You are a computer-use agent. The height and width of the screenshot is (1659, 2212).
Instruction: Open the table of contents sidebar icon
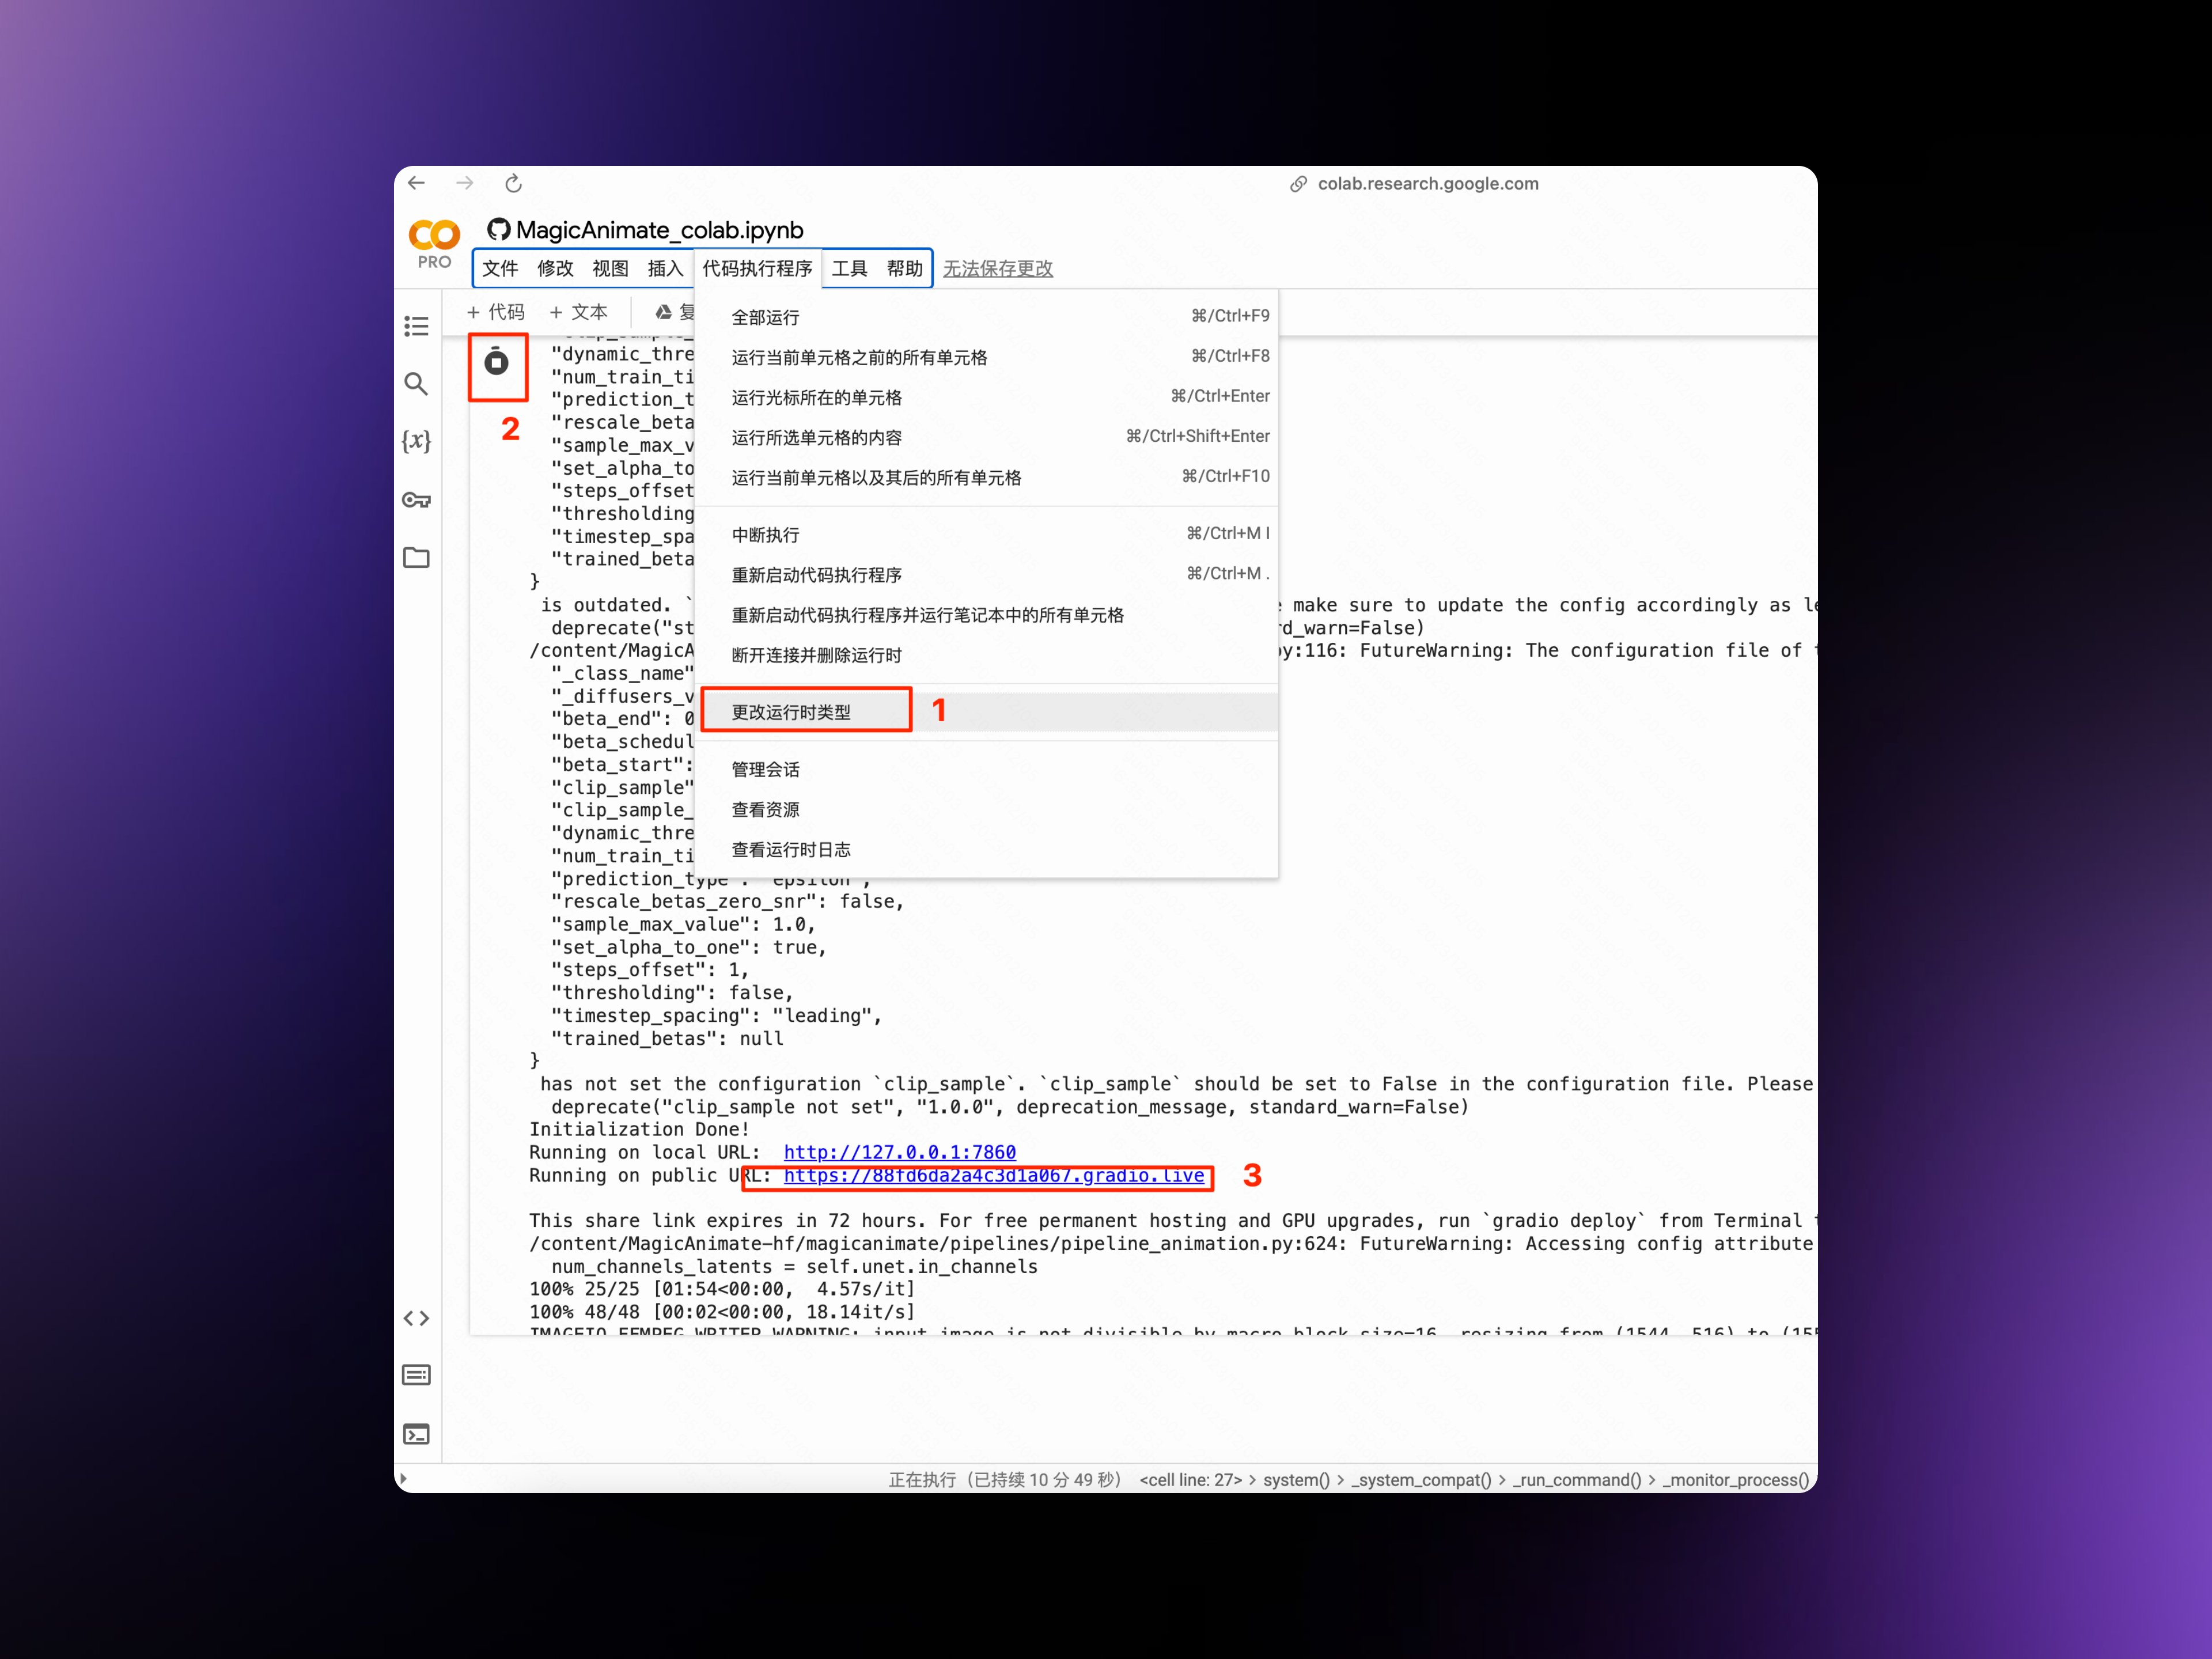416,326
